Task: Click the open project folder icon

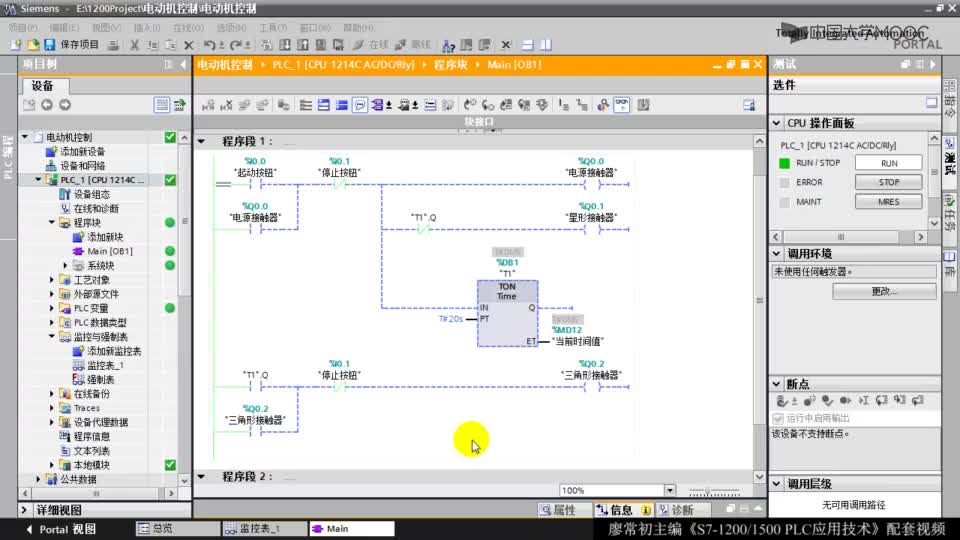Action: coord(33,45)
